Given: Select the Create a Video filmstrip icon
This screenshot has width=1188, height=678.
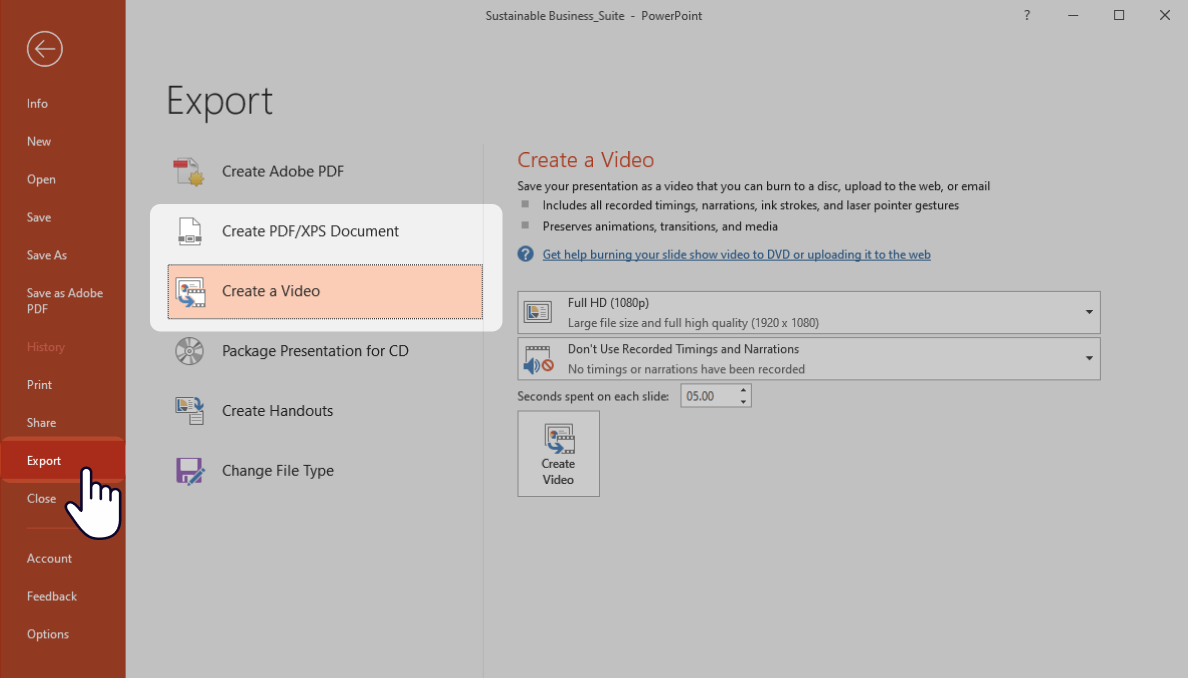Looking at the screenshot, I should point(190,291).
